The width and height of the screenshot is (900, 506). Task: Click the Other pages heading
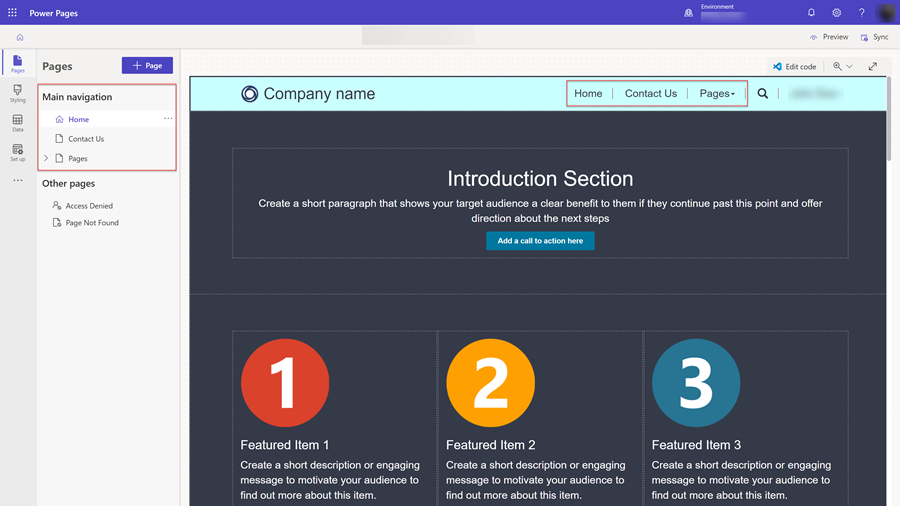pos(68,184)
